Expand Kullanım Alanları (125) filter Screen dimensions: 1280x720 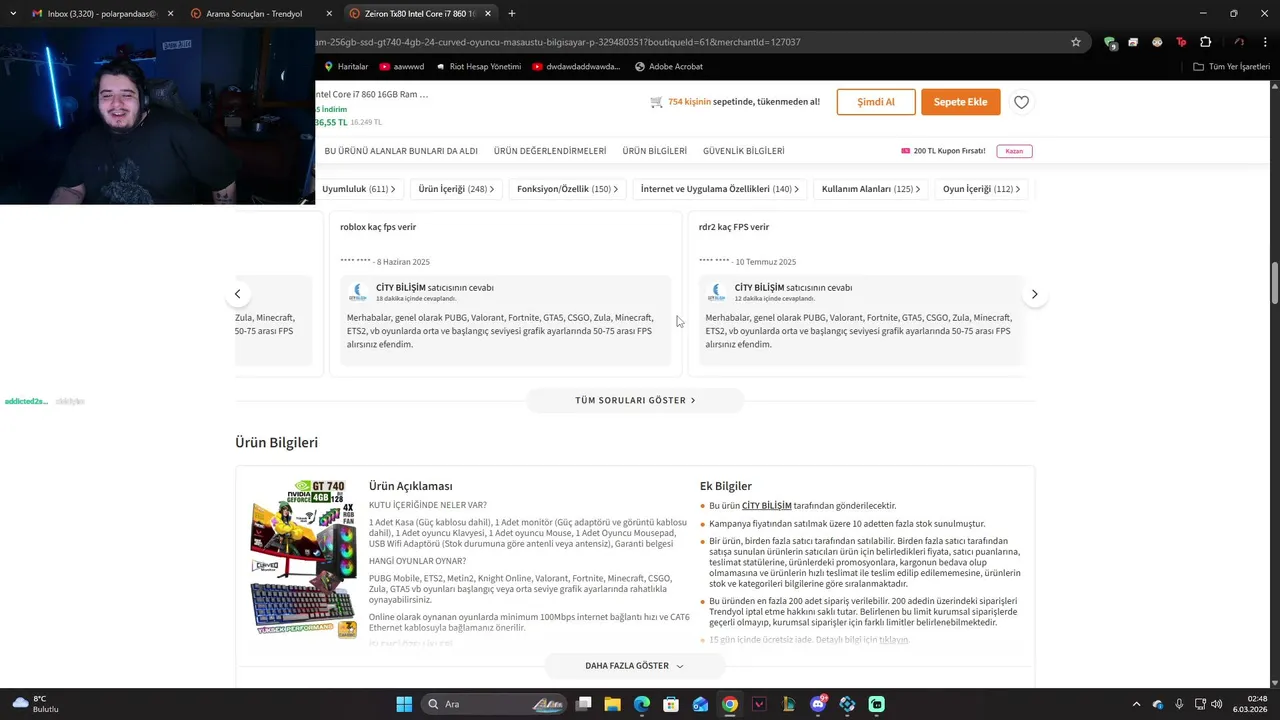[x=871, y=188]
